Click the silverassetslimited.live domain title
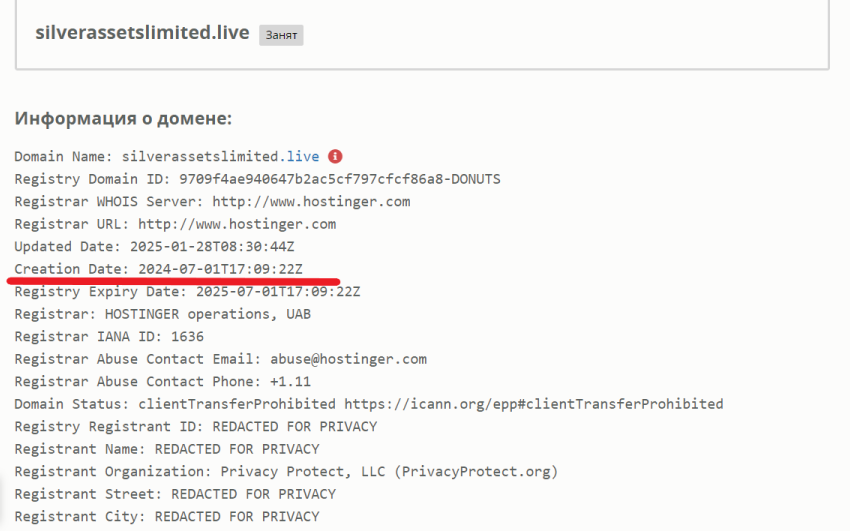The height and width of the screenshot is (531, 850). click(142, 32)
